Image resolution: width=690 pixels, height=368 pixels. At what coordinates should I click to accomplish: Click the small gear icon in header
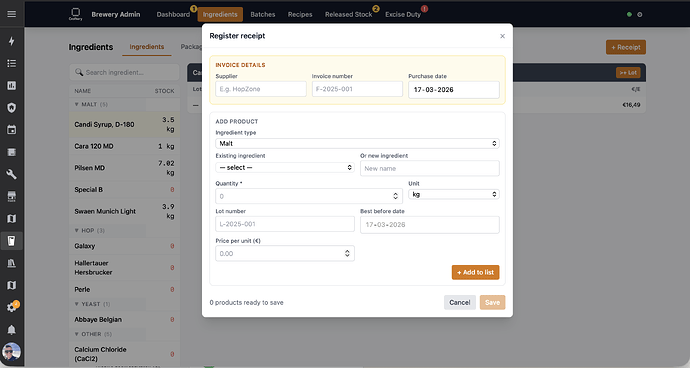click(x=640, y=15)
